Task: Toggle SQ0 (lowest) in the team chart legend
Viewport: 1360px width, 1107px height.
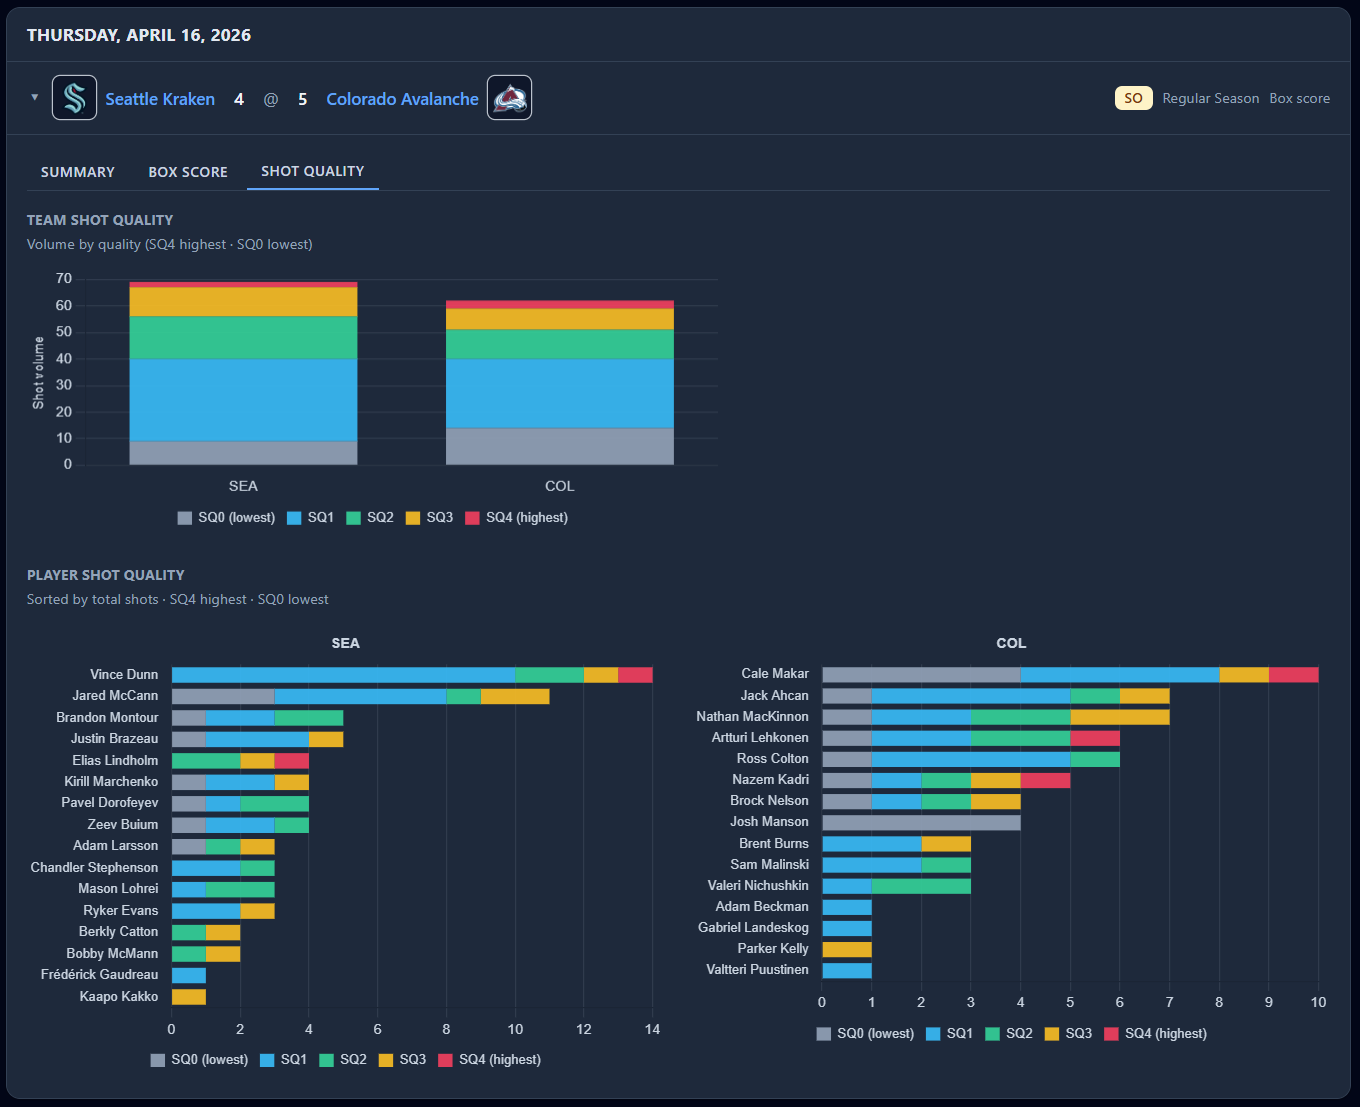Action: 226,517
